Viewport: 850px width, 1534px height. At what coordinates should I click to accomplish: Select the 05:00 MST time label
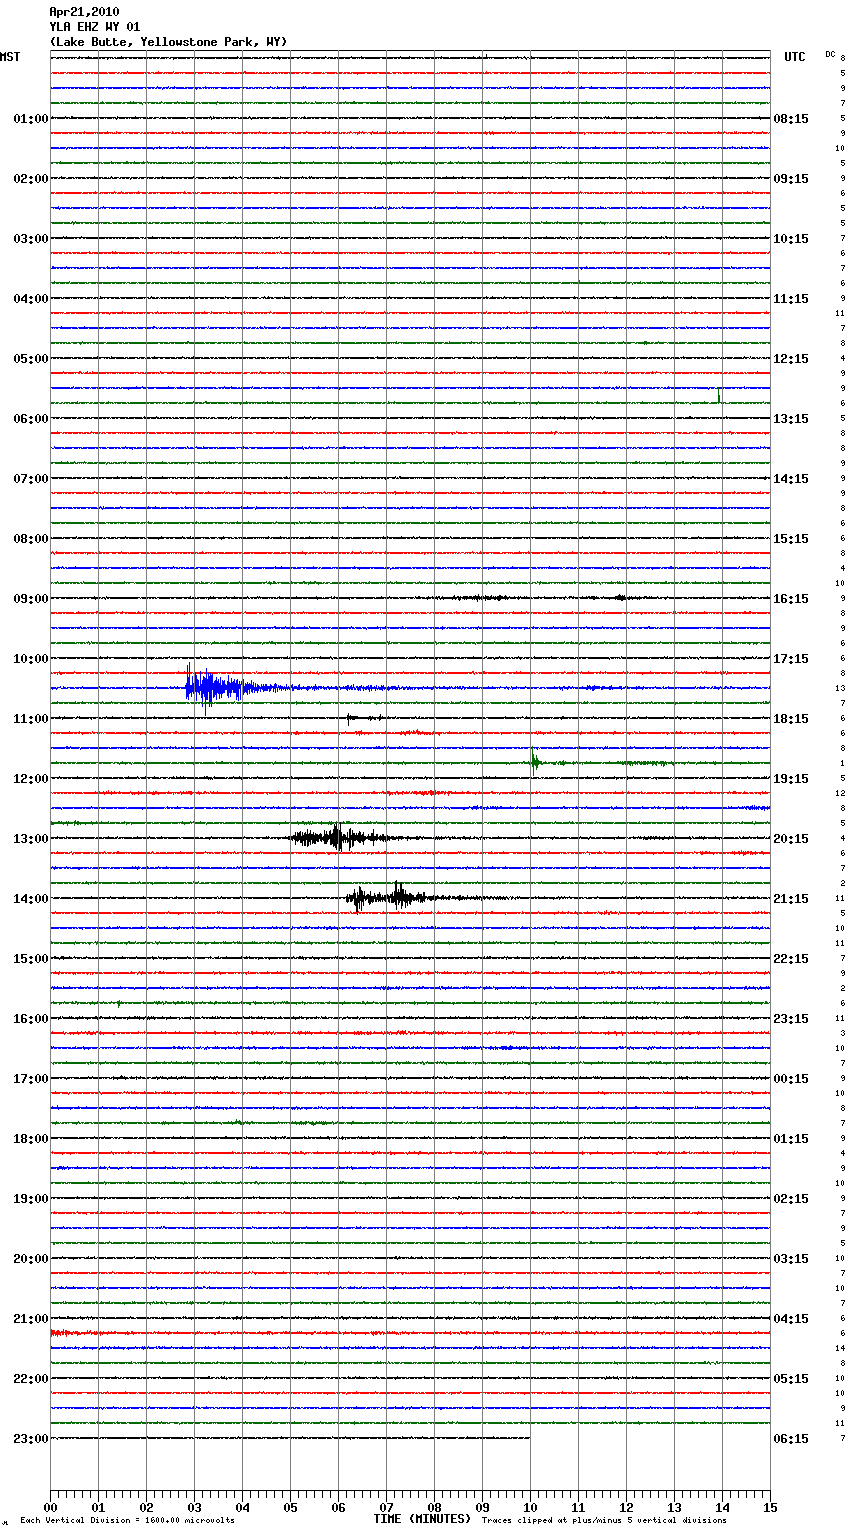coord(31,359)
